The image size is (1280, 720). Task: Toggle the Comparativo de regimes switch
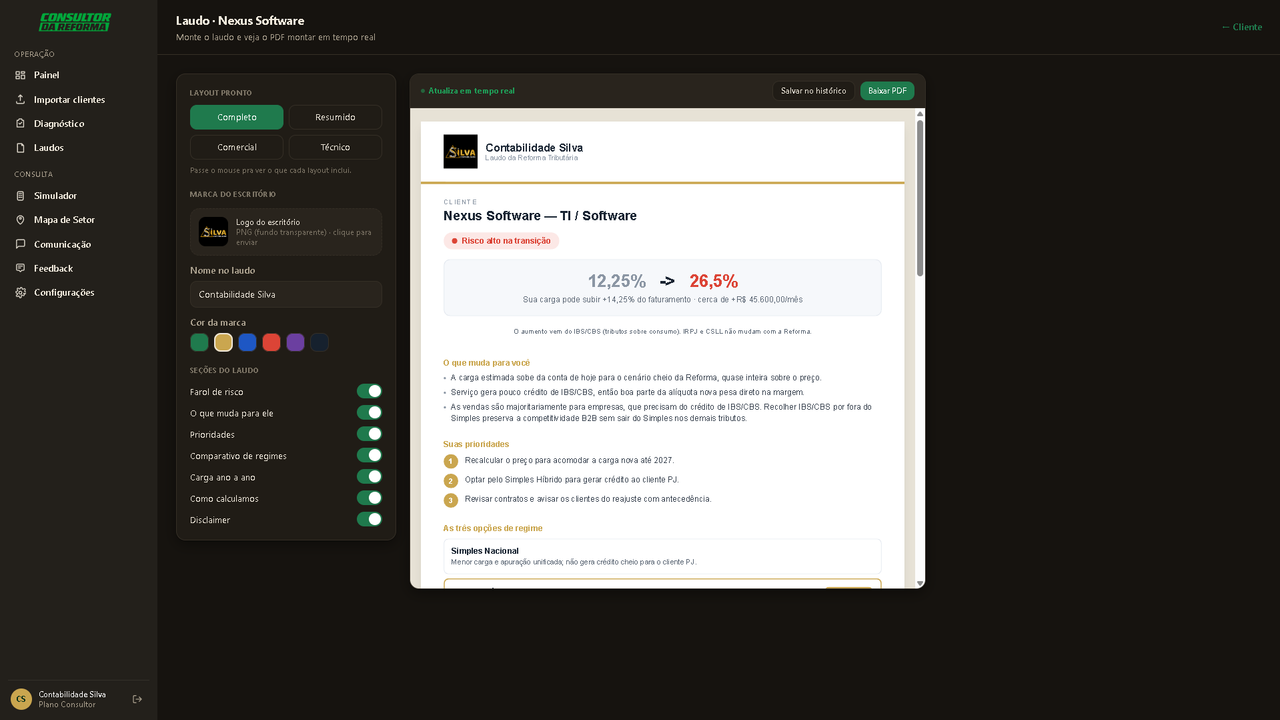pyautogui.click(x=369, y=455)
